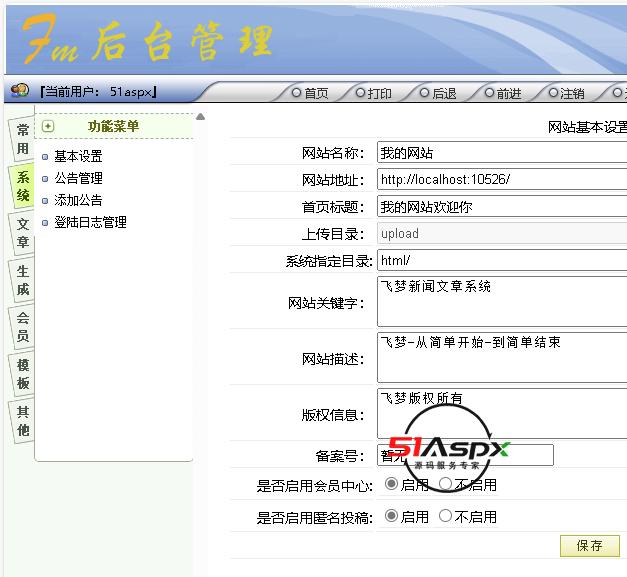
Task: Click the 网站基本设置 page title
Action: pos(587,127)
